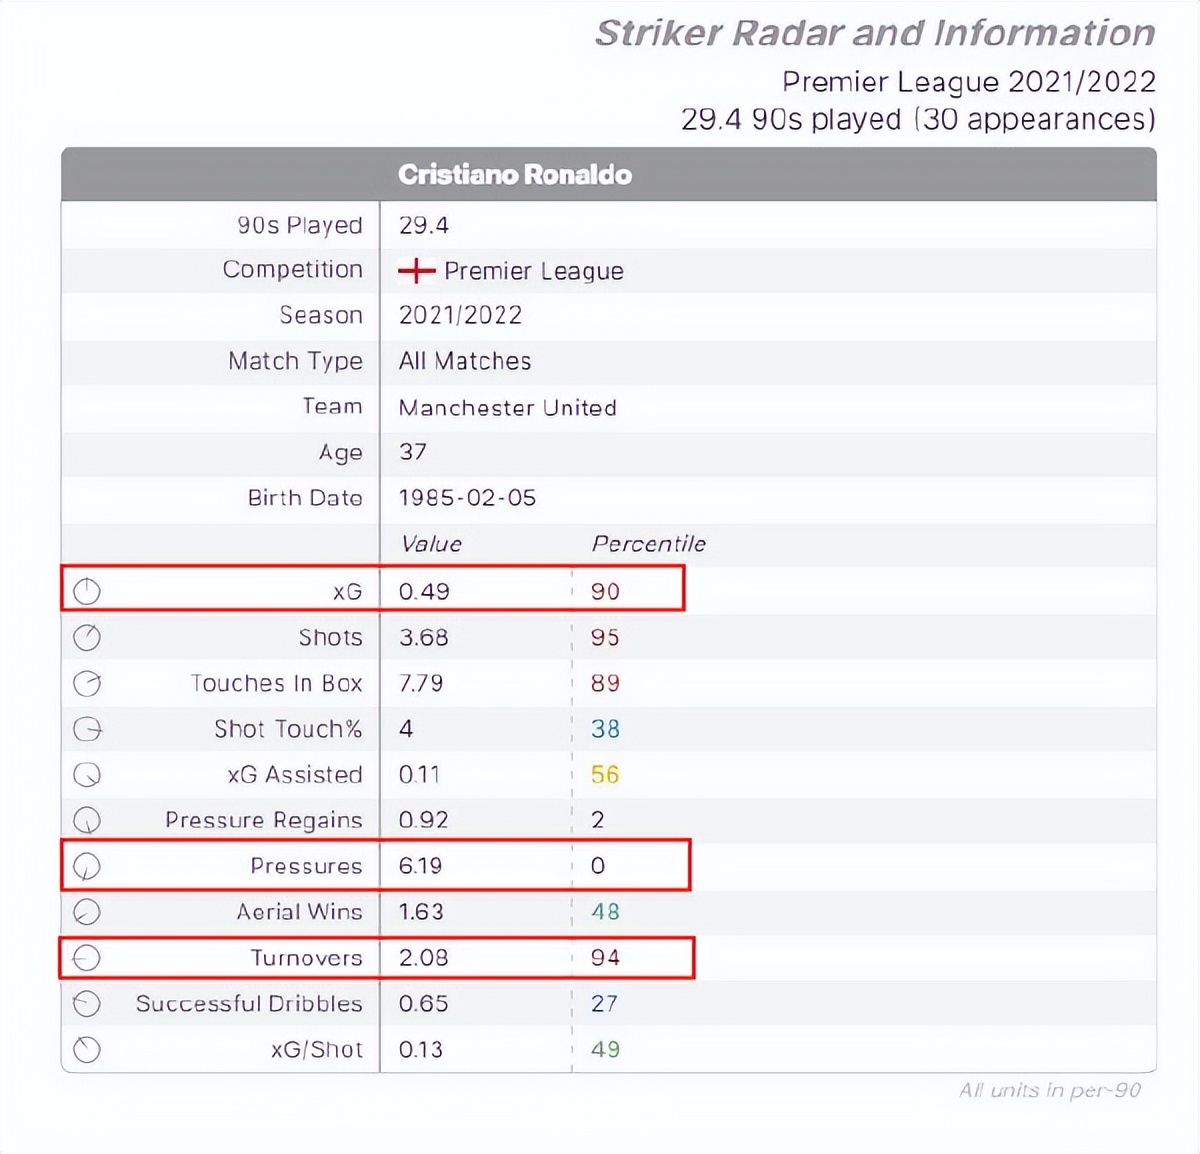The image size is (1200, 1154).
Task: Click the xG/Shot radar icon
Action: 87,1049
